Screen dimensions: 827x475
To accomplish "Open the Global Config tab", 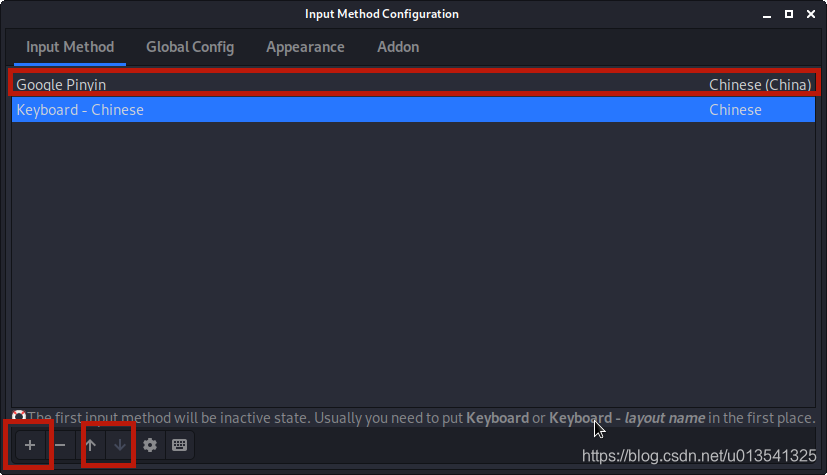I will 190,47.
